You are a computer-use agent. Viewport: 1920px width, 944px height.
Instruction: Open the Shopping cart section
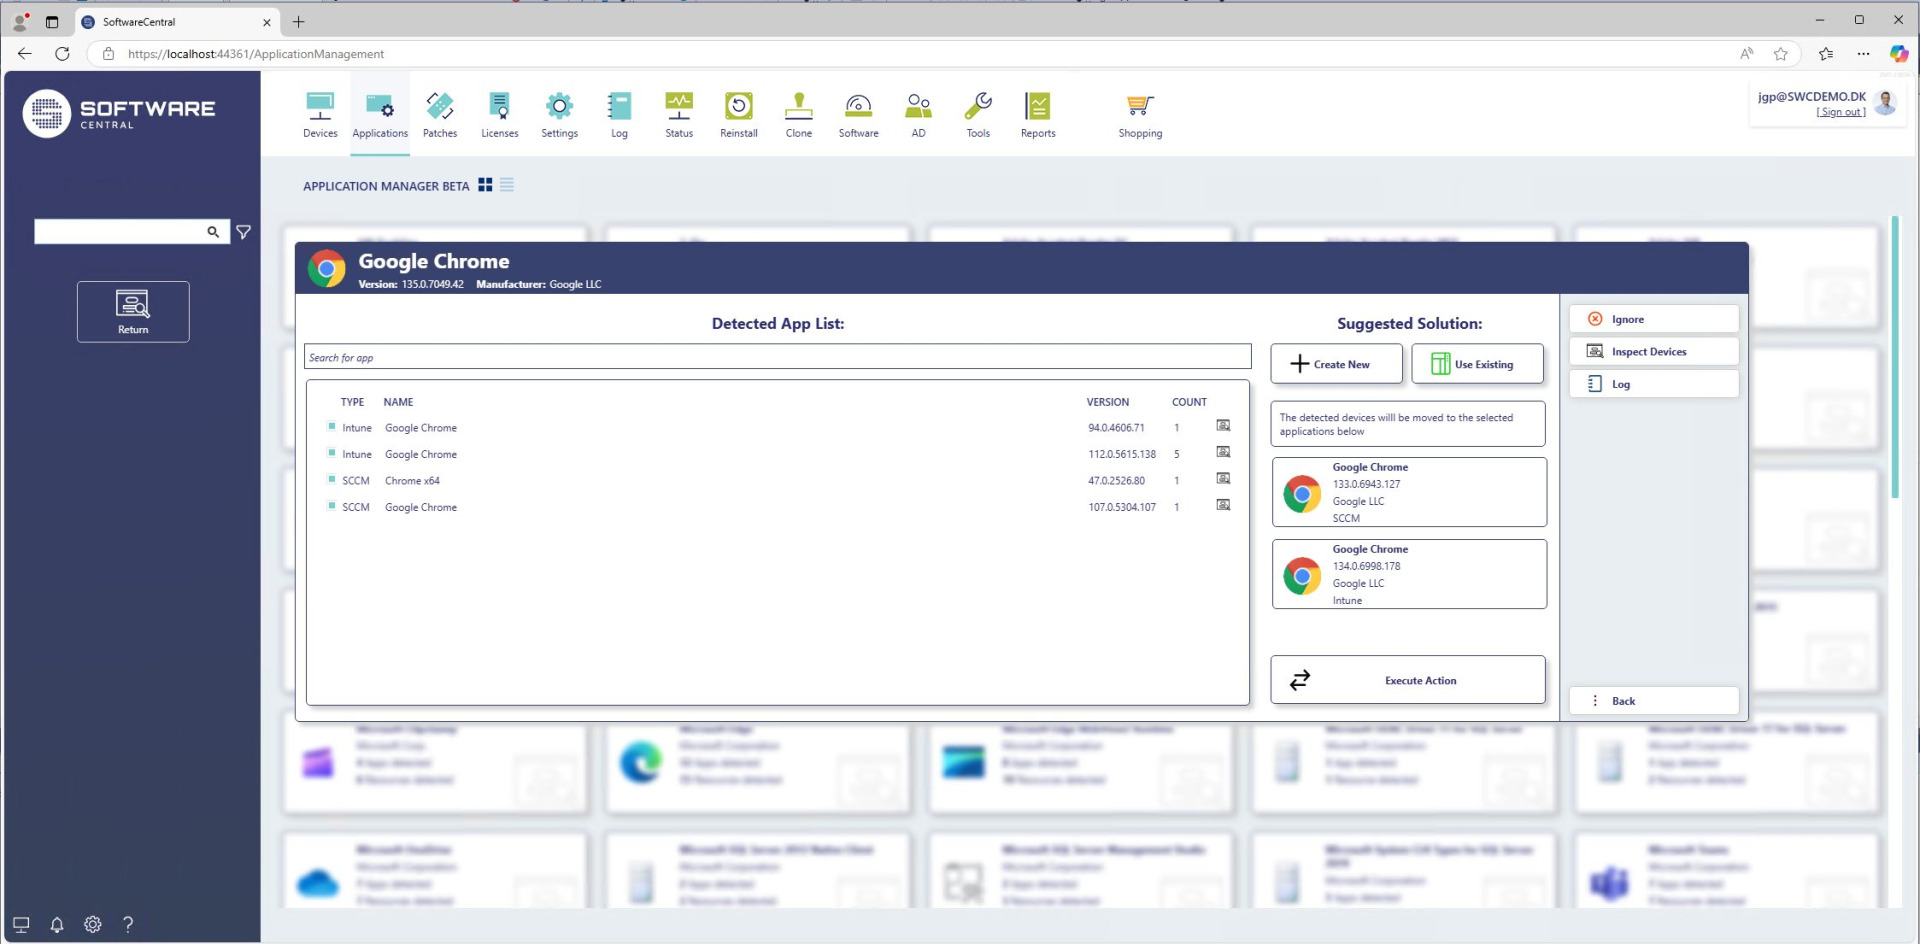pyautogui.click(x=1140, y=114)
